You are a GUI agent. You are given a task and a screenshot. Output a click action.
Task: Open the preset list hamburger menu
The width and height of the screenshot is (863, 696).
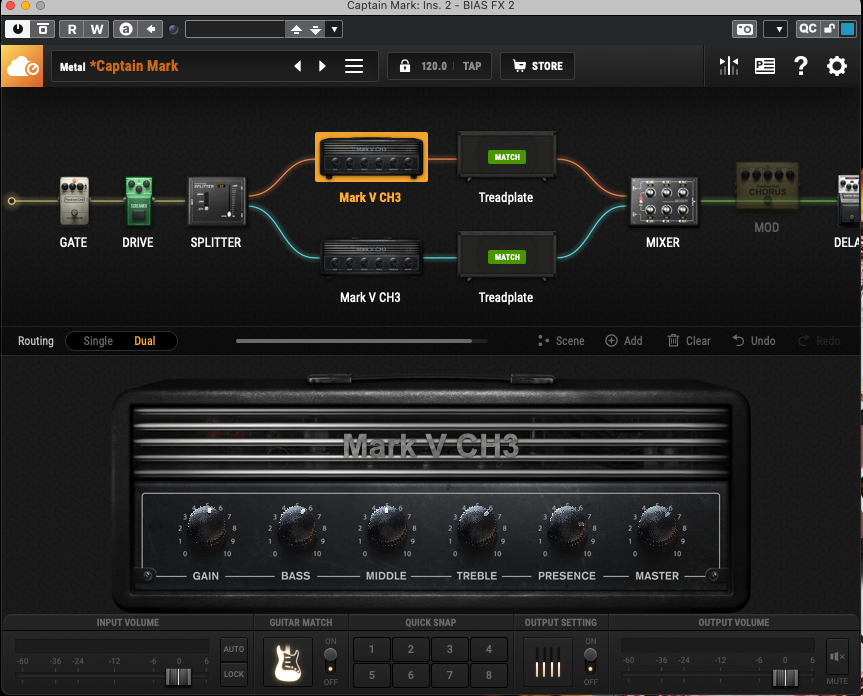click(354, 66)
